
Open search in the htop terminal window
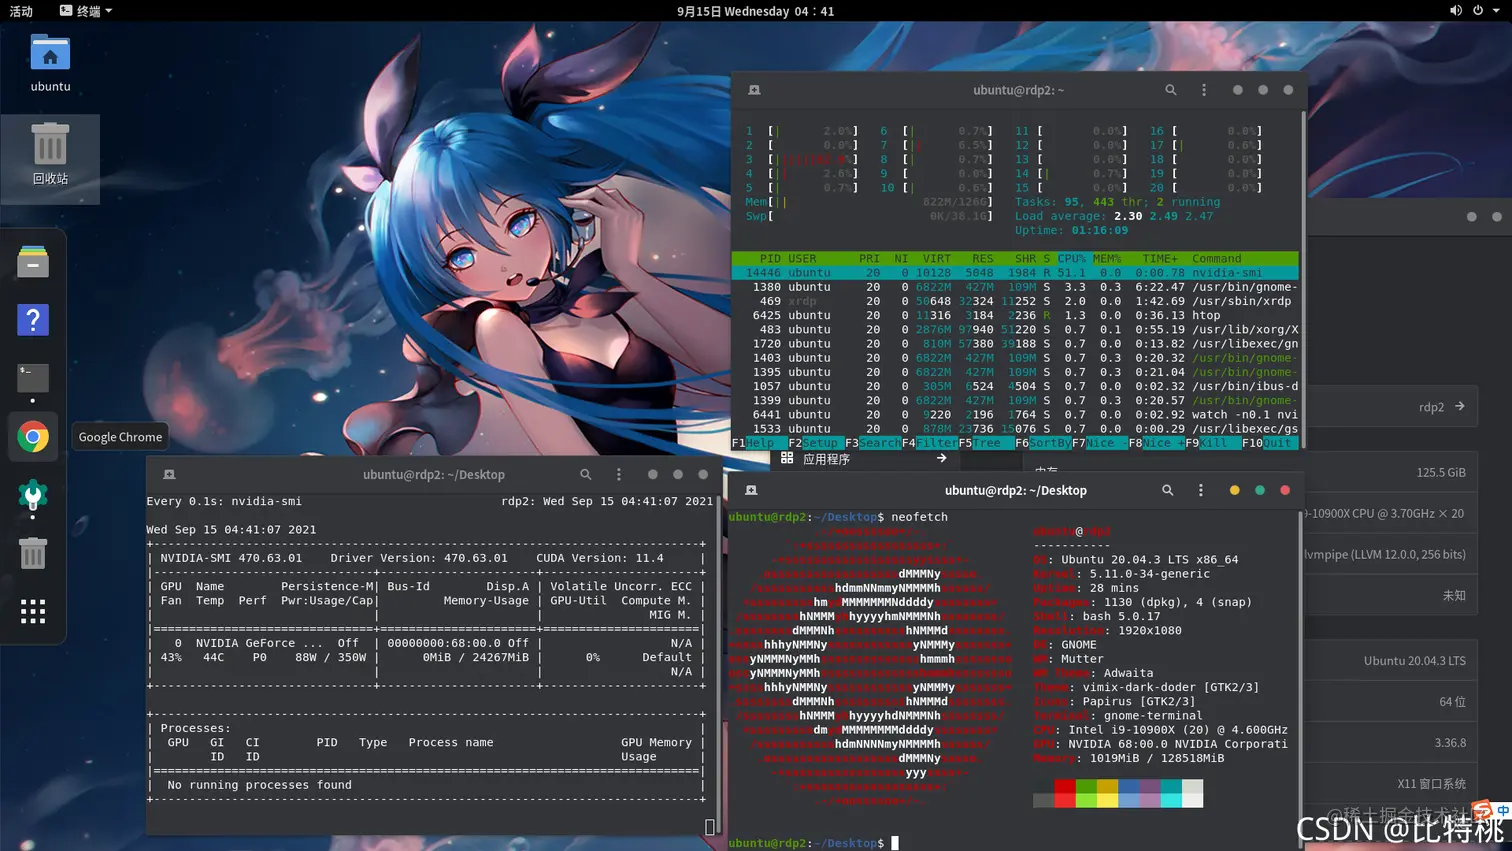coord(1170,90)
